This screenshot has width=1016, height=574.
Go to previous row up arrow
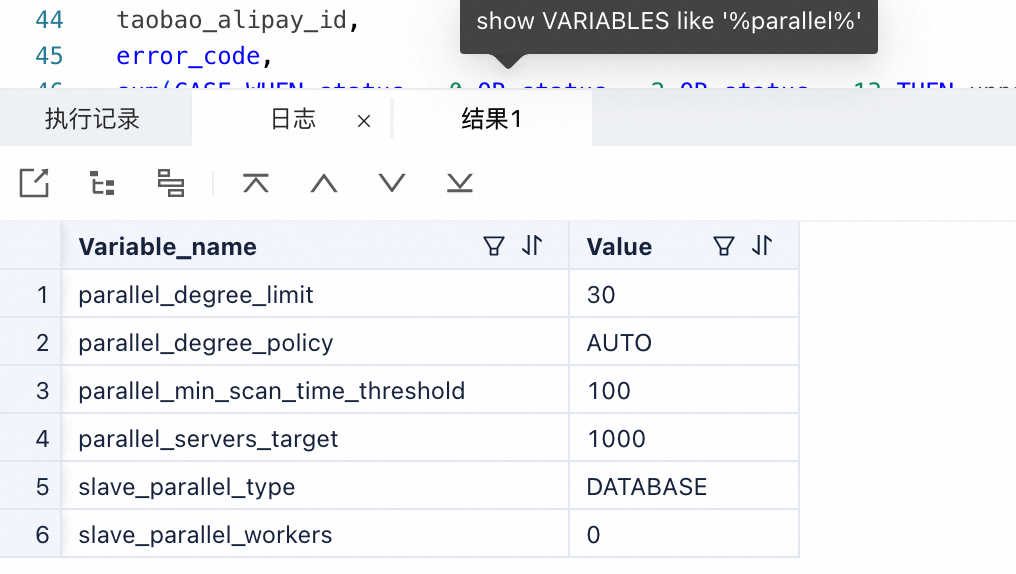tap(324, 184)
